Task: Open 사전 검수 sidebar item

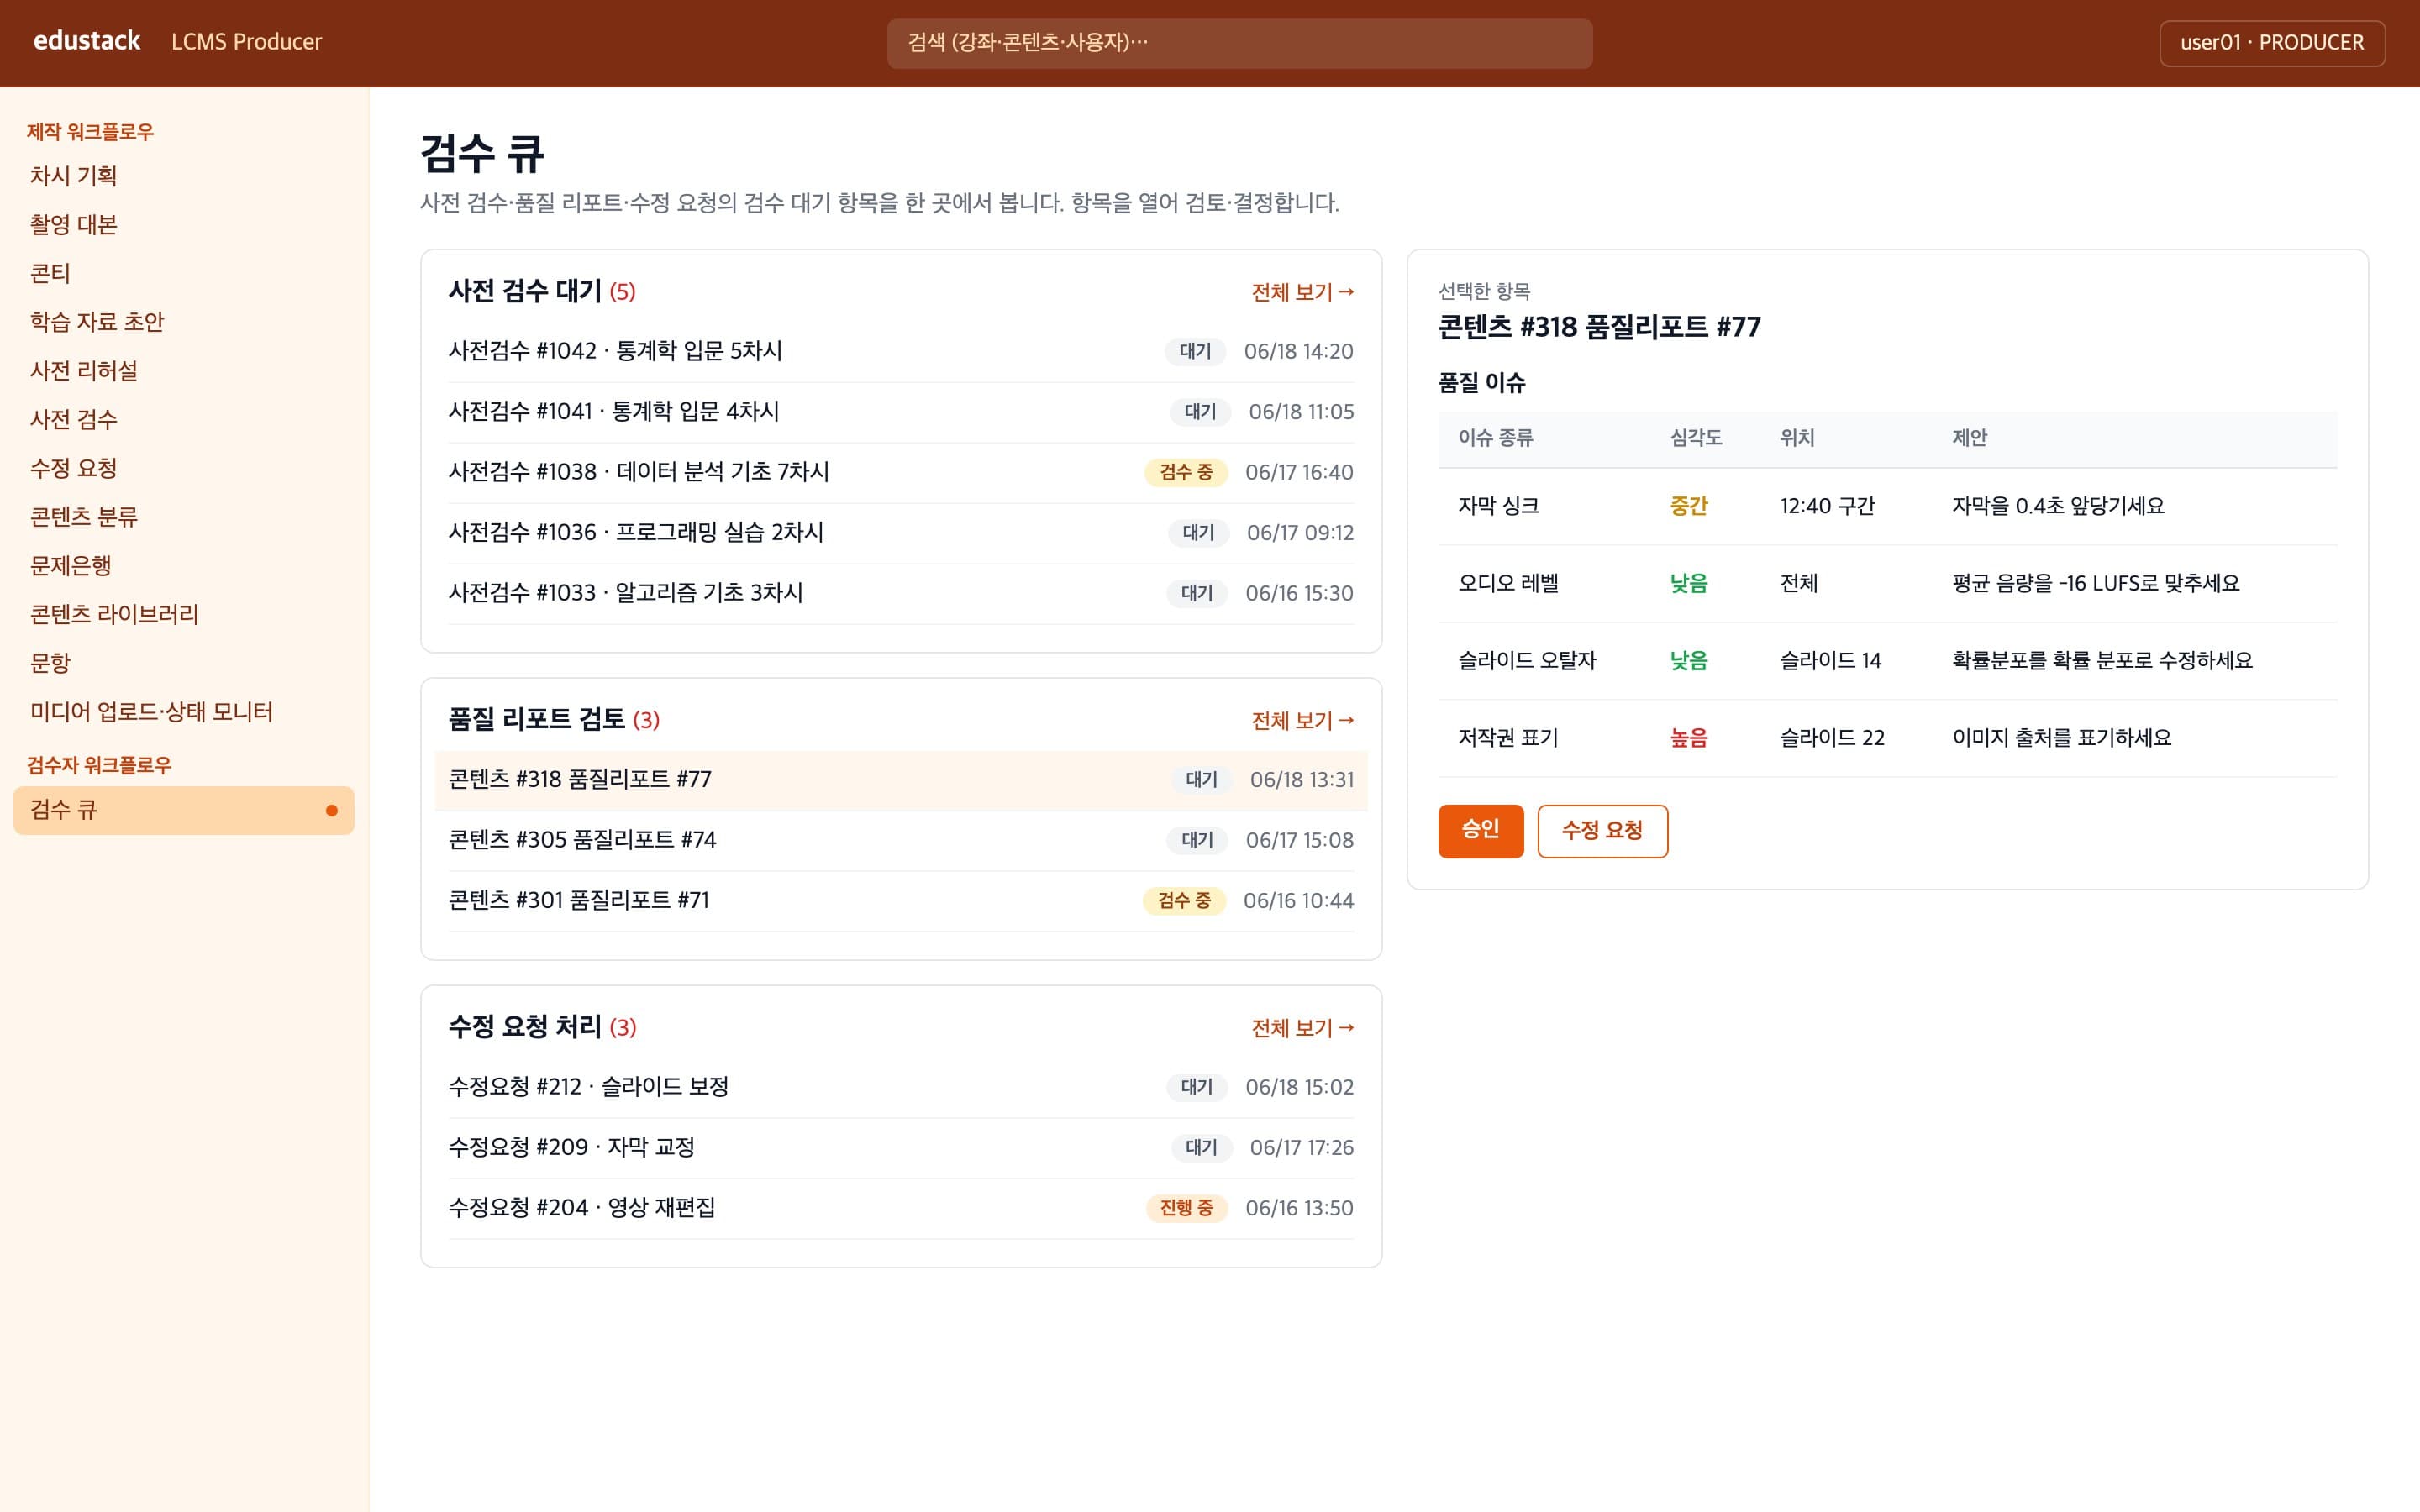Action: pos(184,419)
